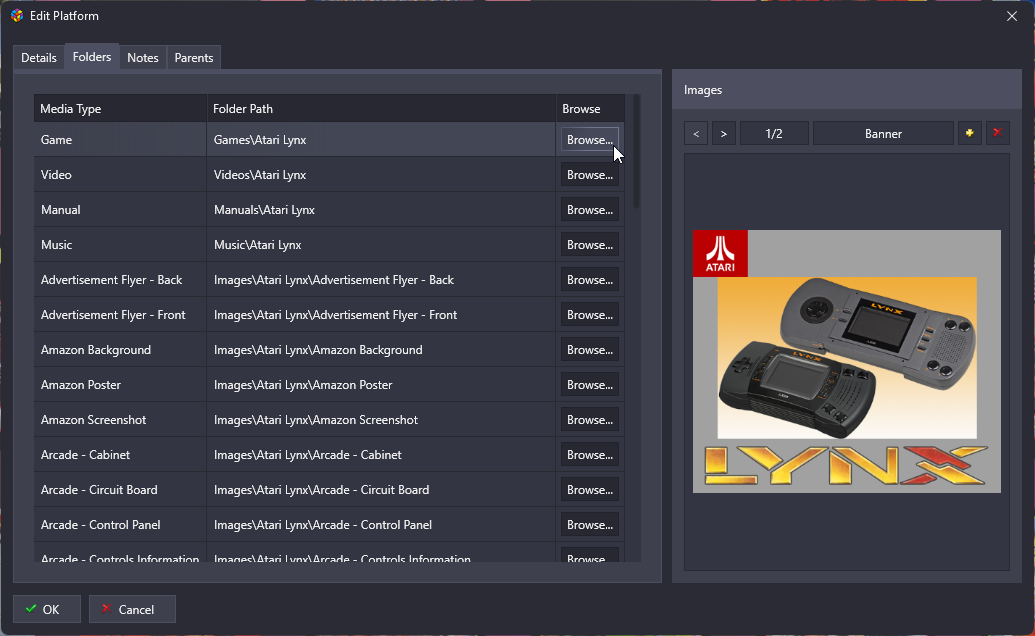Go to the Parents tab
Image resolution: width=1035 pixels, height=636 pixels.
click(193, 57)
